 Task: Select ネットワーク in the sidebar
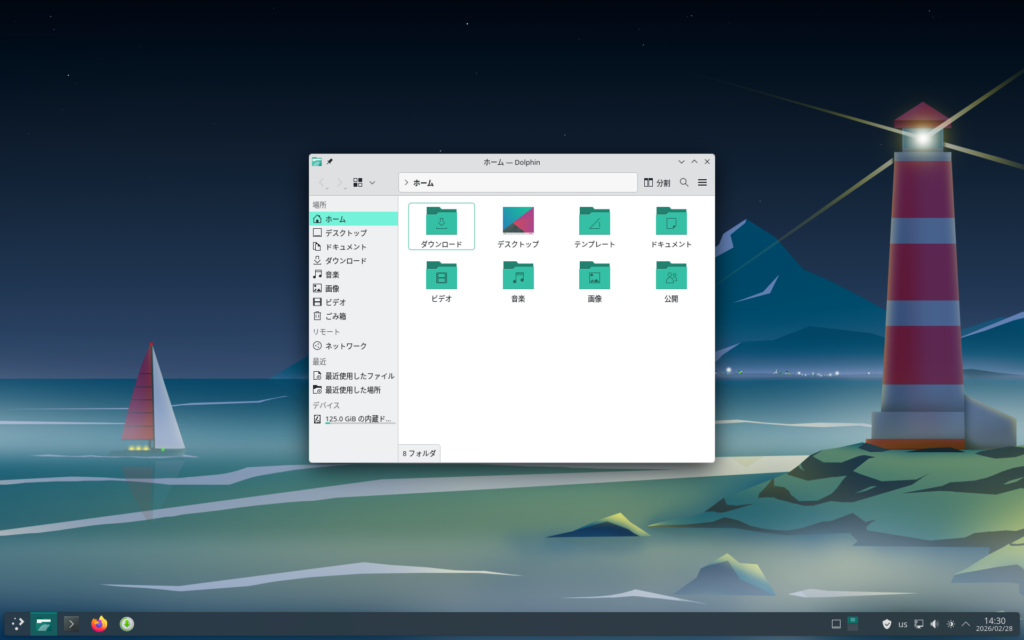coord(345,346)
